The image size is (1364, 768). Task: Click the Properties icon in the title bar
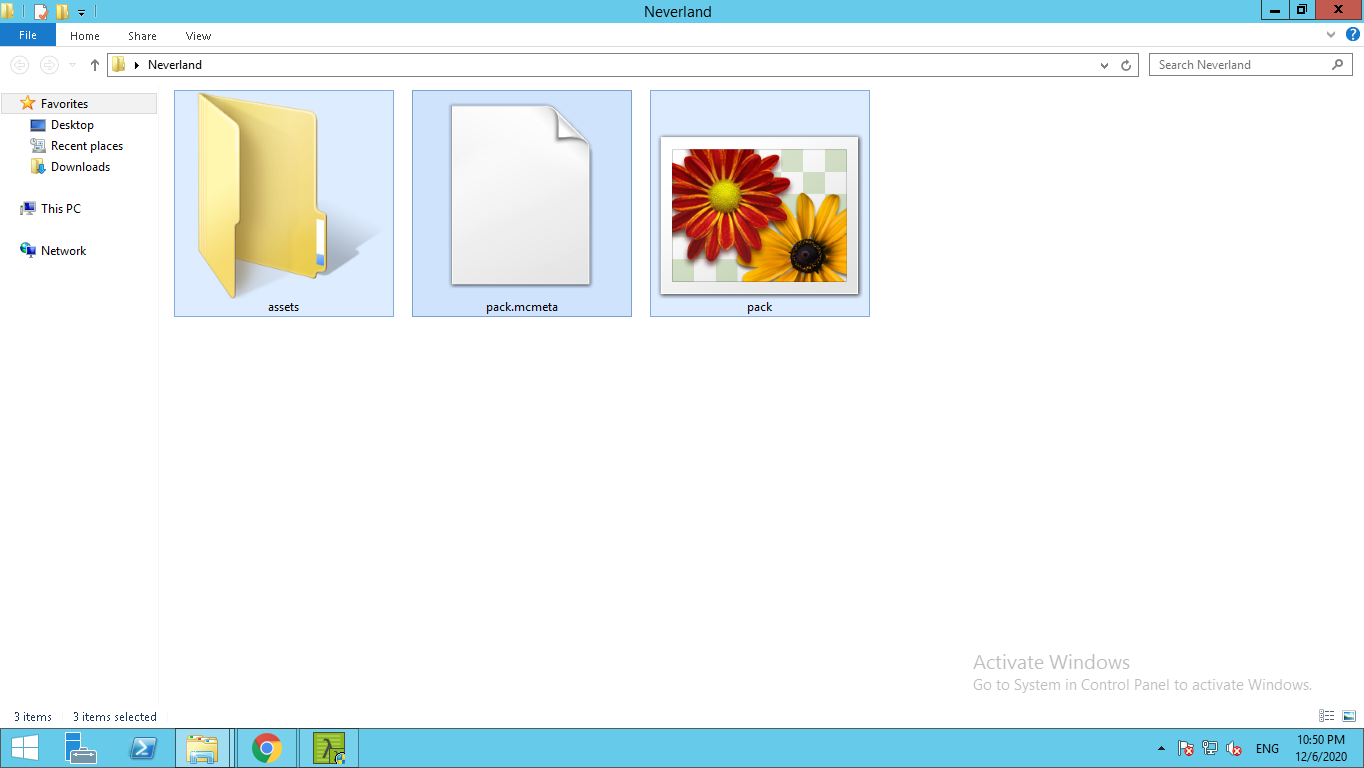(41, 12)
